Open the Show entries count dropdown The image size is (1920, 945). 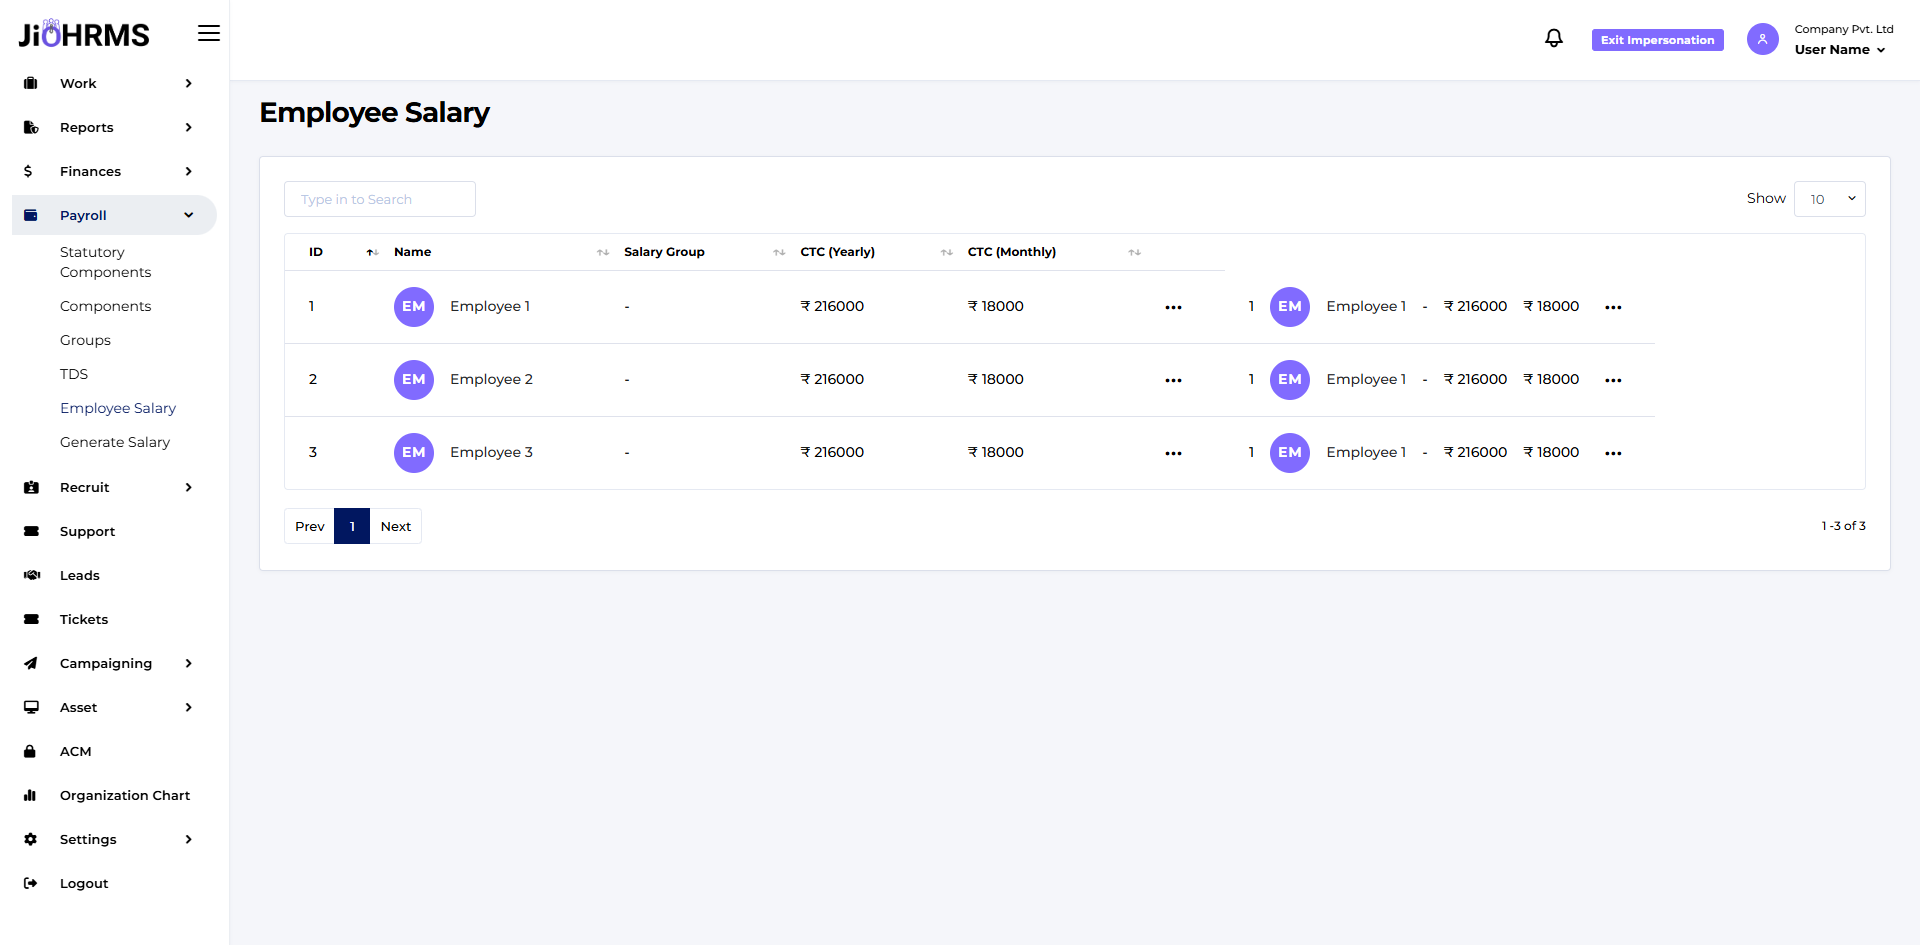(x=1829, y=199)
